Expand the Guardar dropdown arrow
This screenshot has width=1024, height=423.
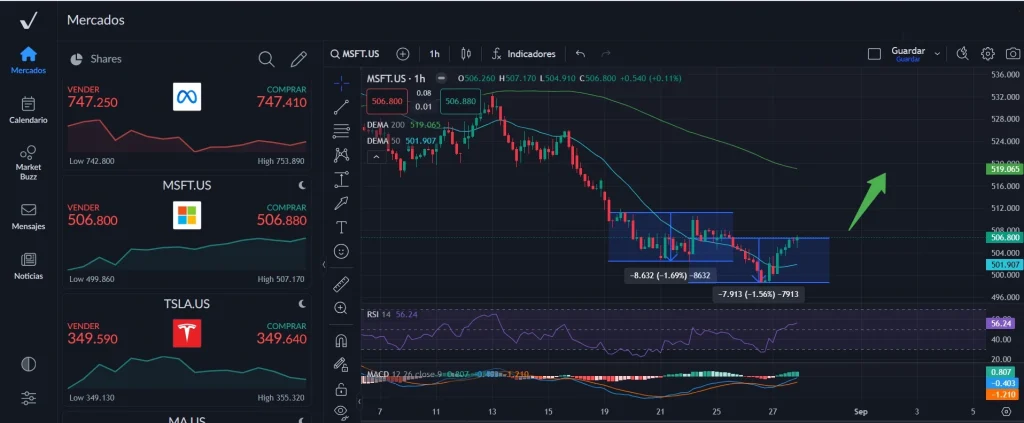(x=937, y=54)
